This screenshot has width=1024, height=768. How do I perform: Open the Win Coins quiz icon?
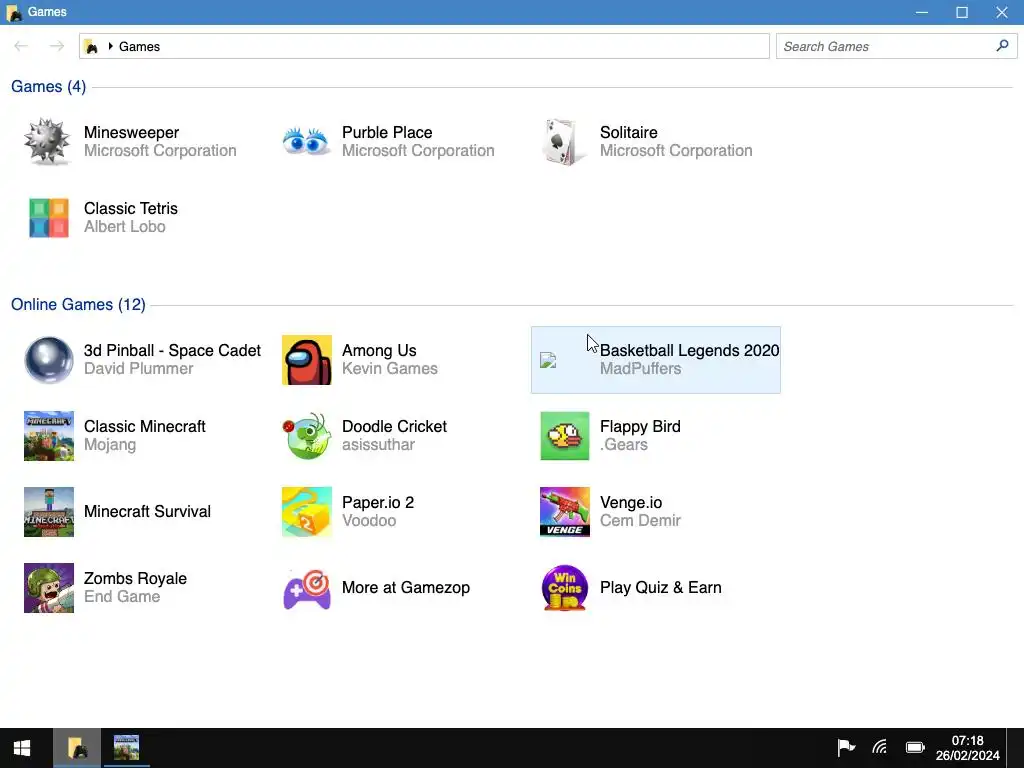click(x=565, y=588)
